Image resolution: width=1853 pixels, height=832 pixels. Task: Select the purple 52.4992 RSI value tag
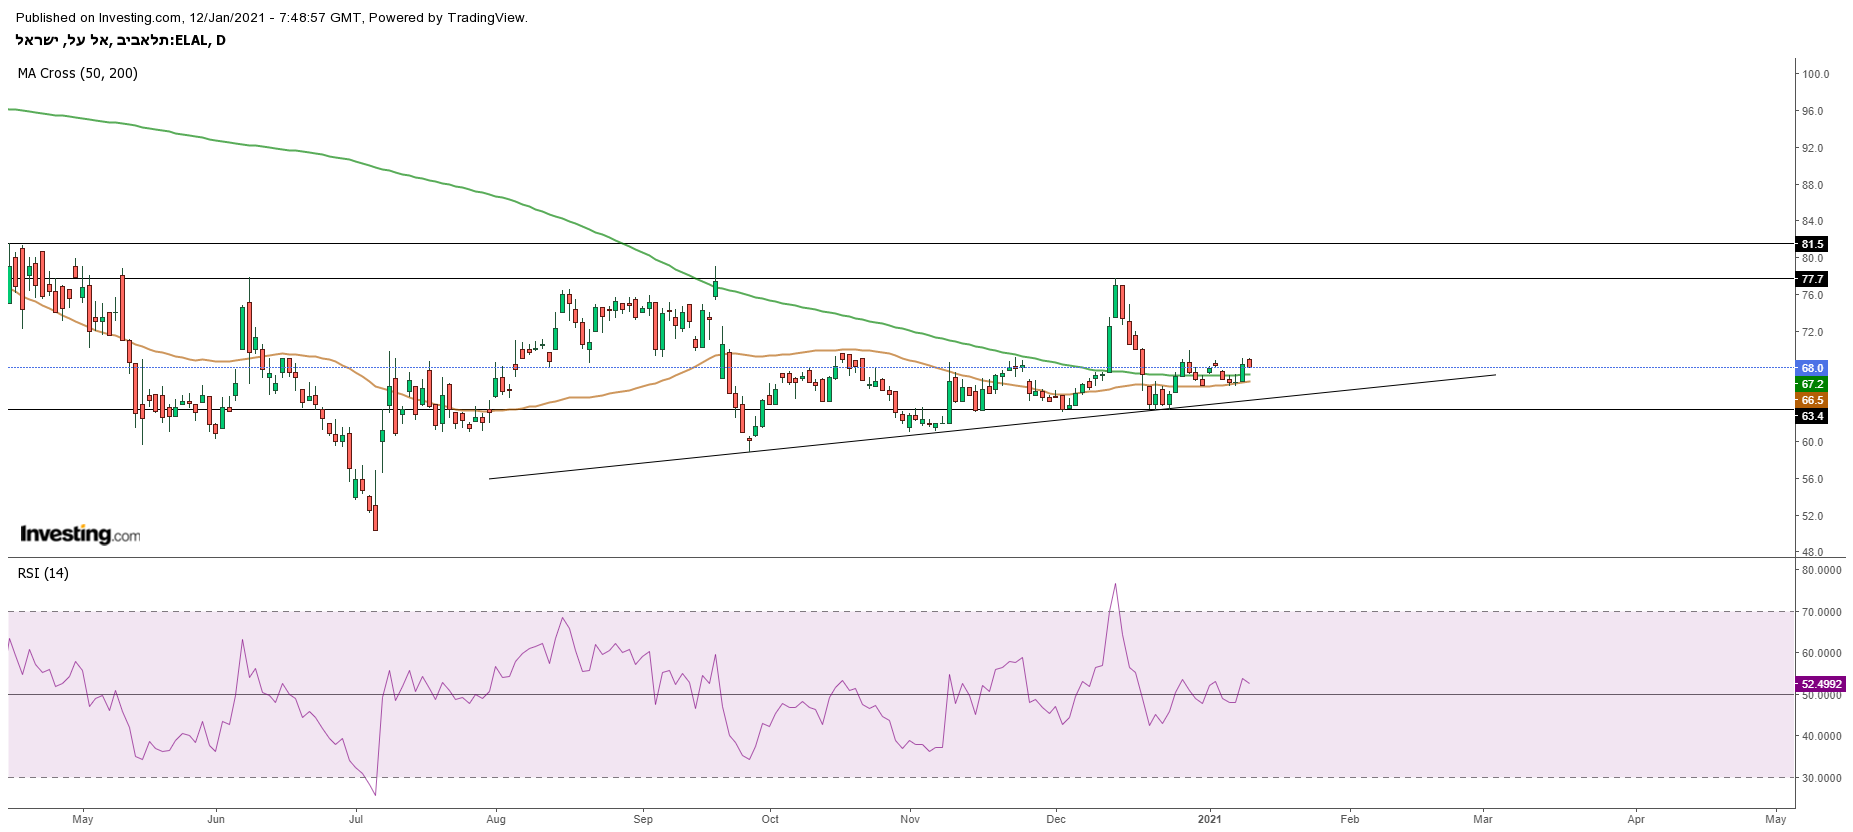[1821, 684]
